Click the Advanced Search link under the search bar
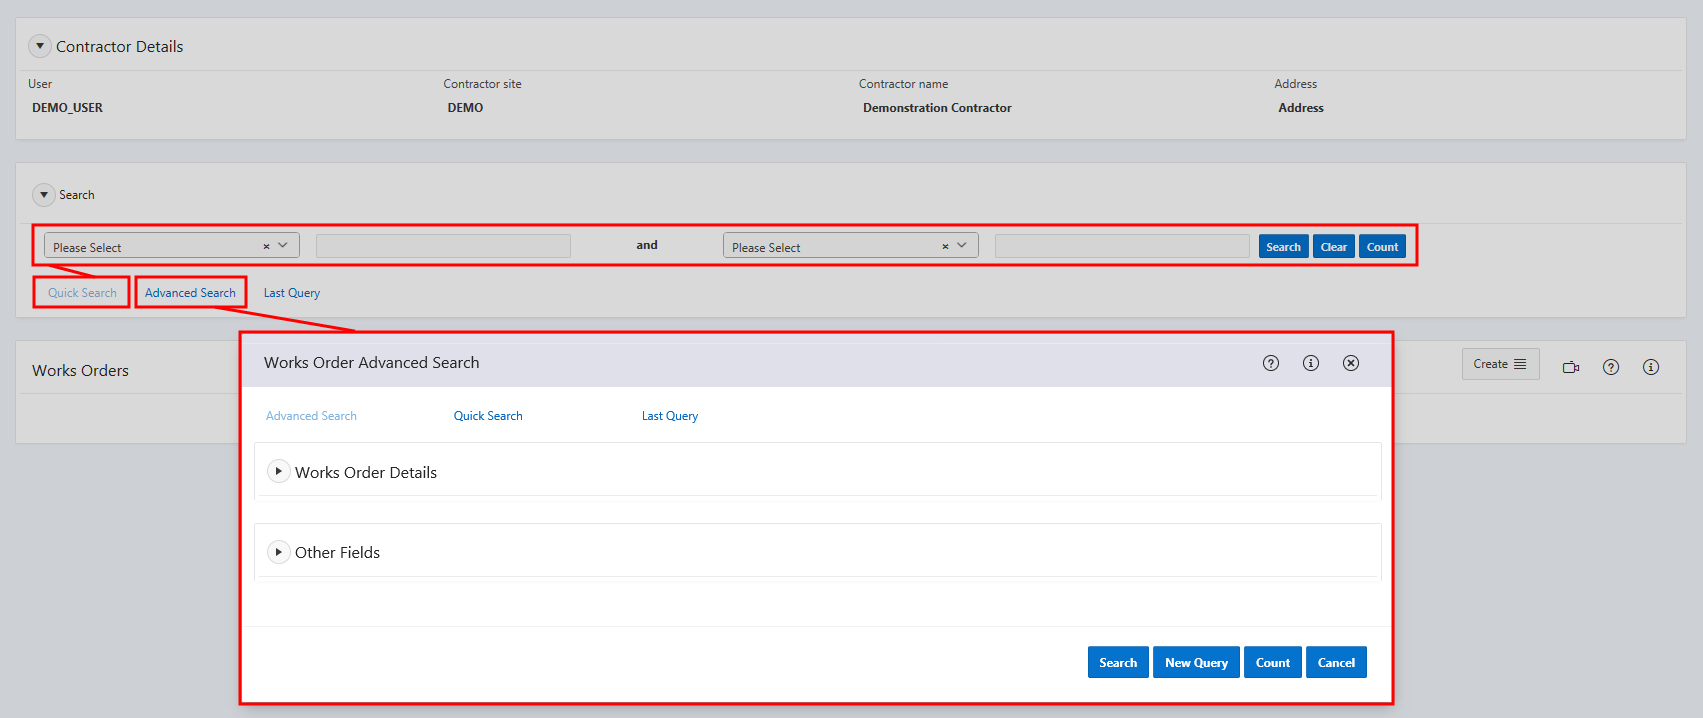Viewport: 1703px width, 718px height. coord(190,293)
